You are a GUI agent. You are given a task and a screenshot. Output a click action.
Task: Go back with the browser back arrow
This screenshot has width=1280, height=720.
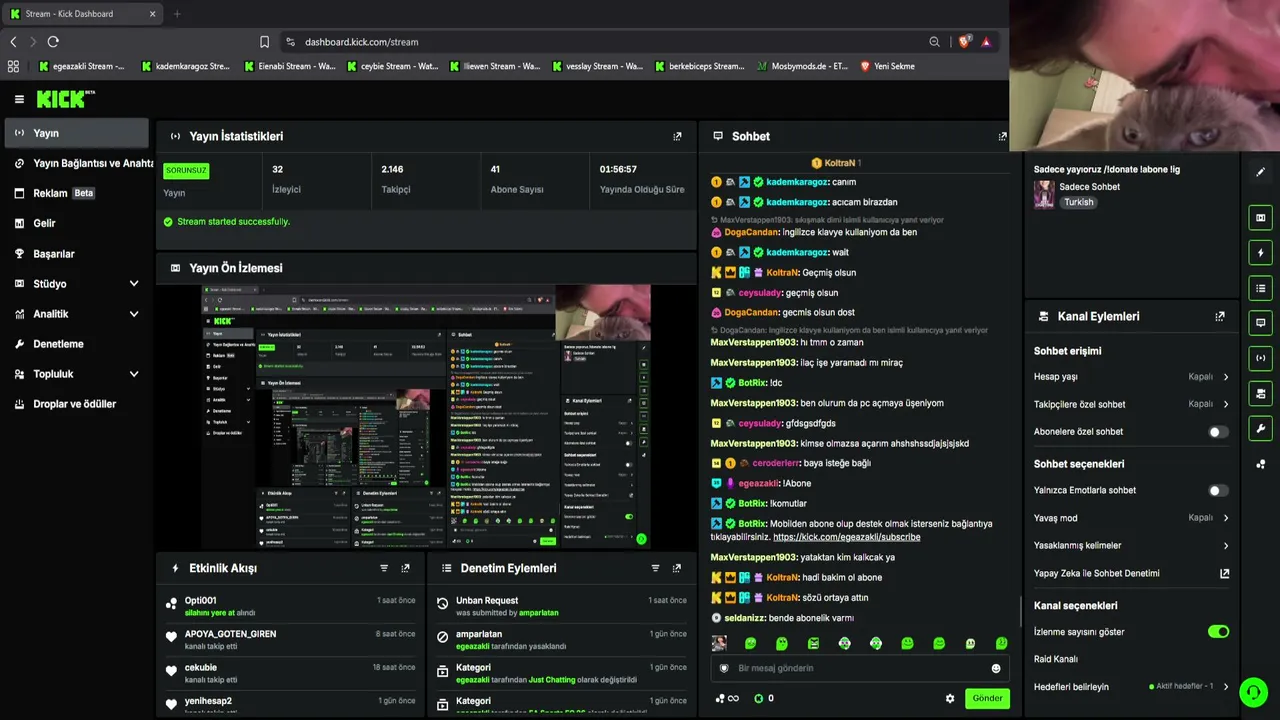(x=13, y=42)
